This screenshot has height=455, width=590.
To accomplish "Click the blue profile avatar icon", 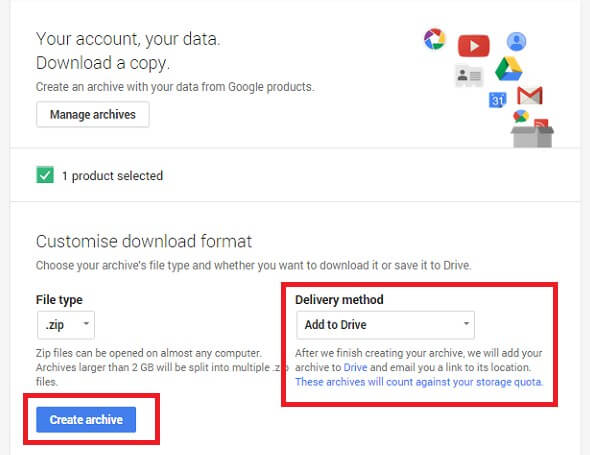I will [x=516, y=41].
